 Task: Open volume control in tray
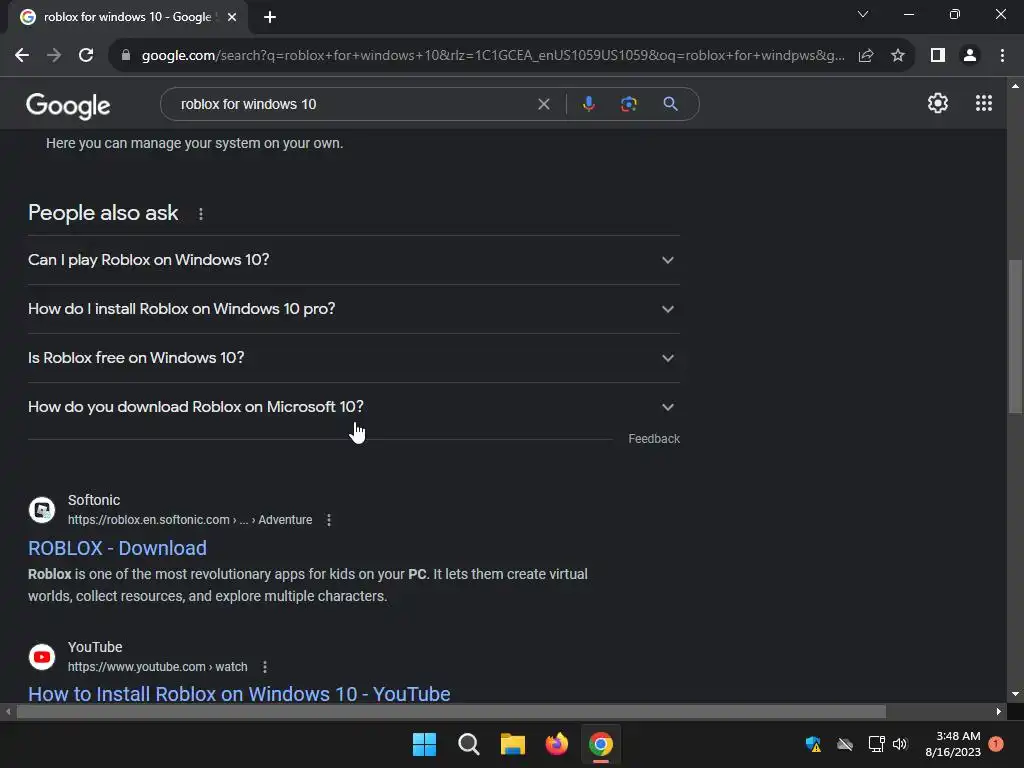900,744
